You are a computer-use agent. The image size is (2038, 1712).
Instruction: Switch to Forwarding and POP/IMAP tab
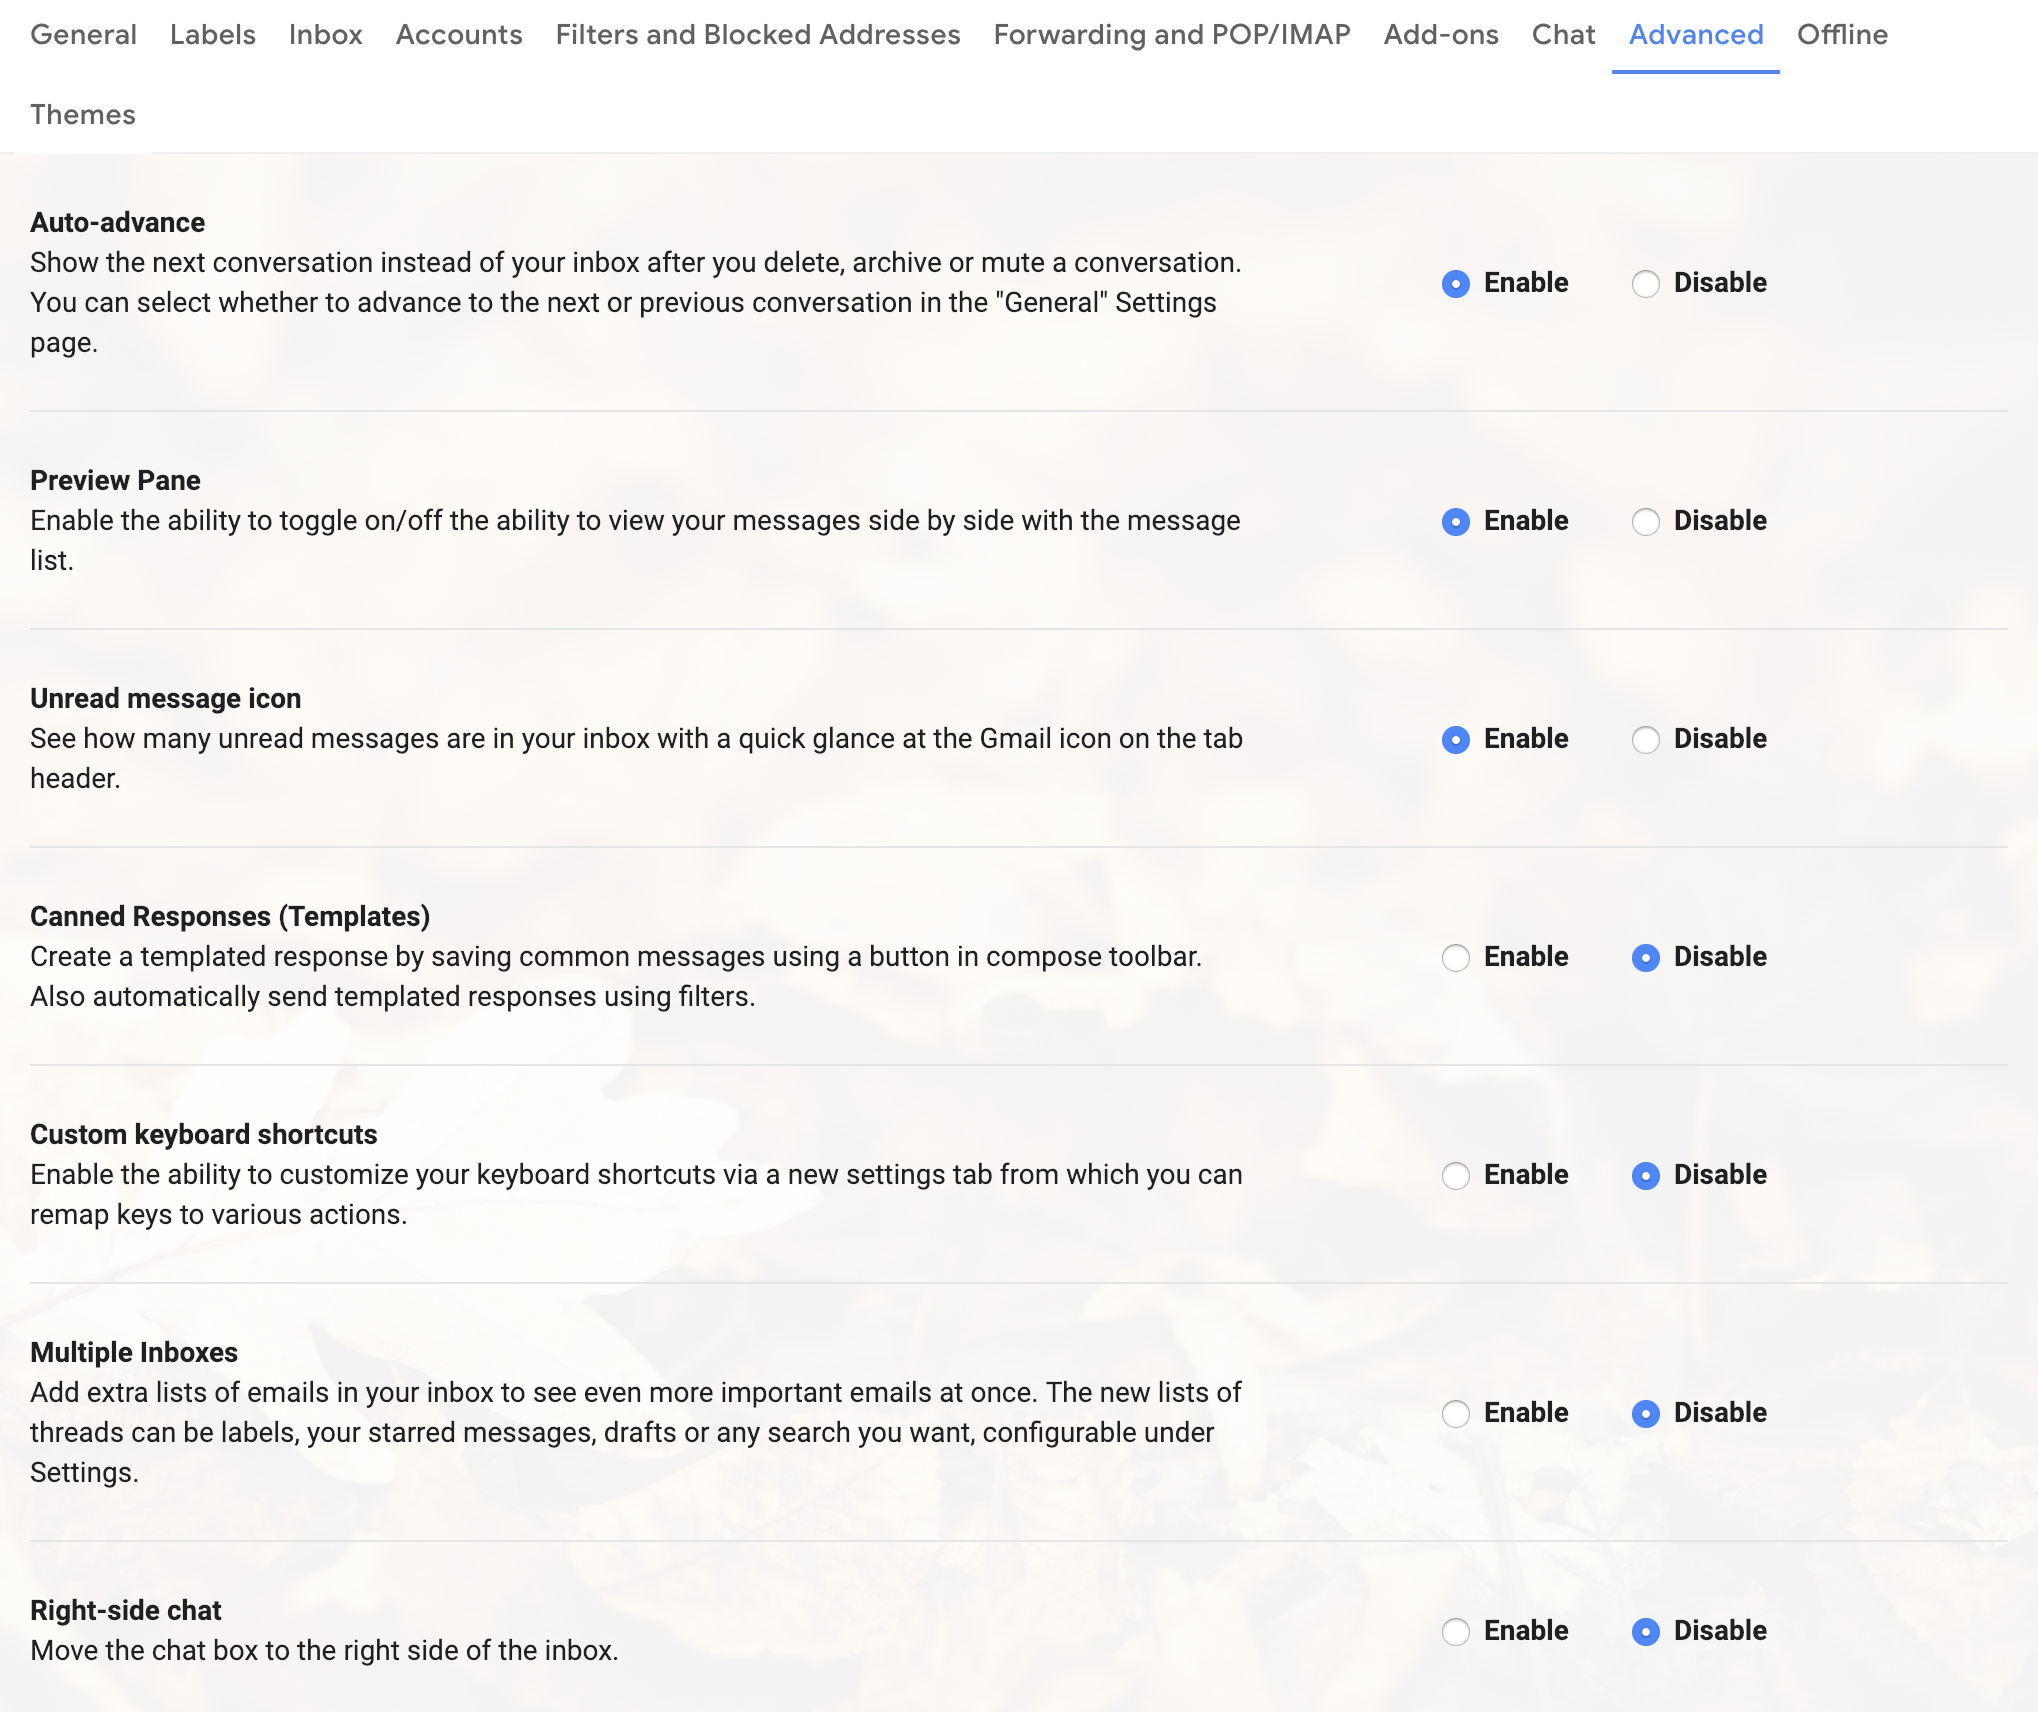[x=1171, y=35]
